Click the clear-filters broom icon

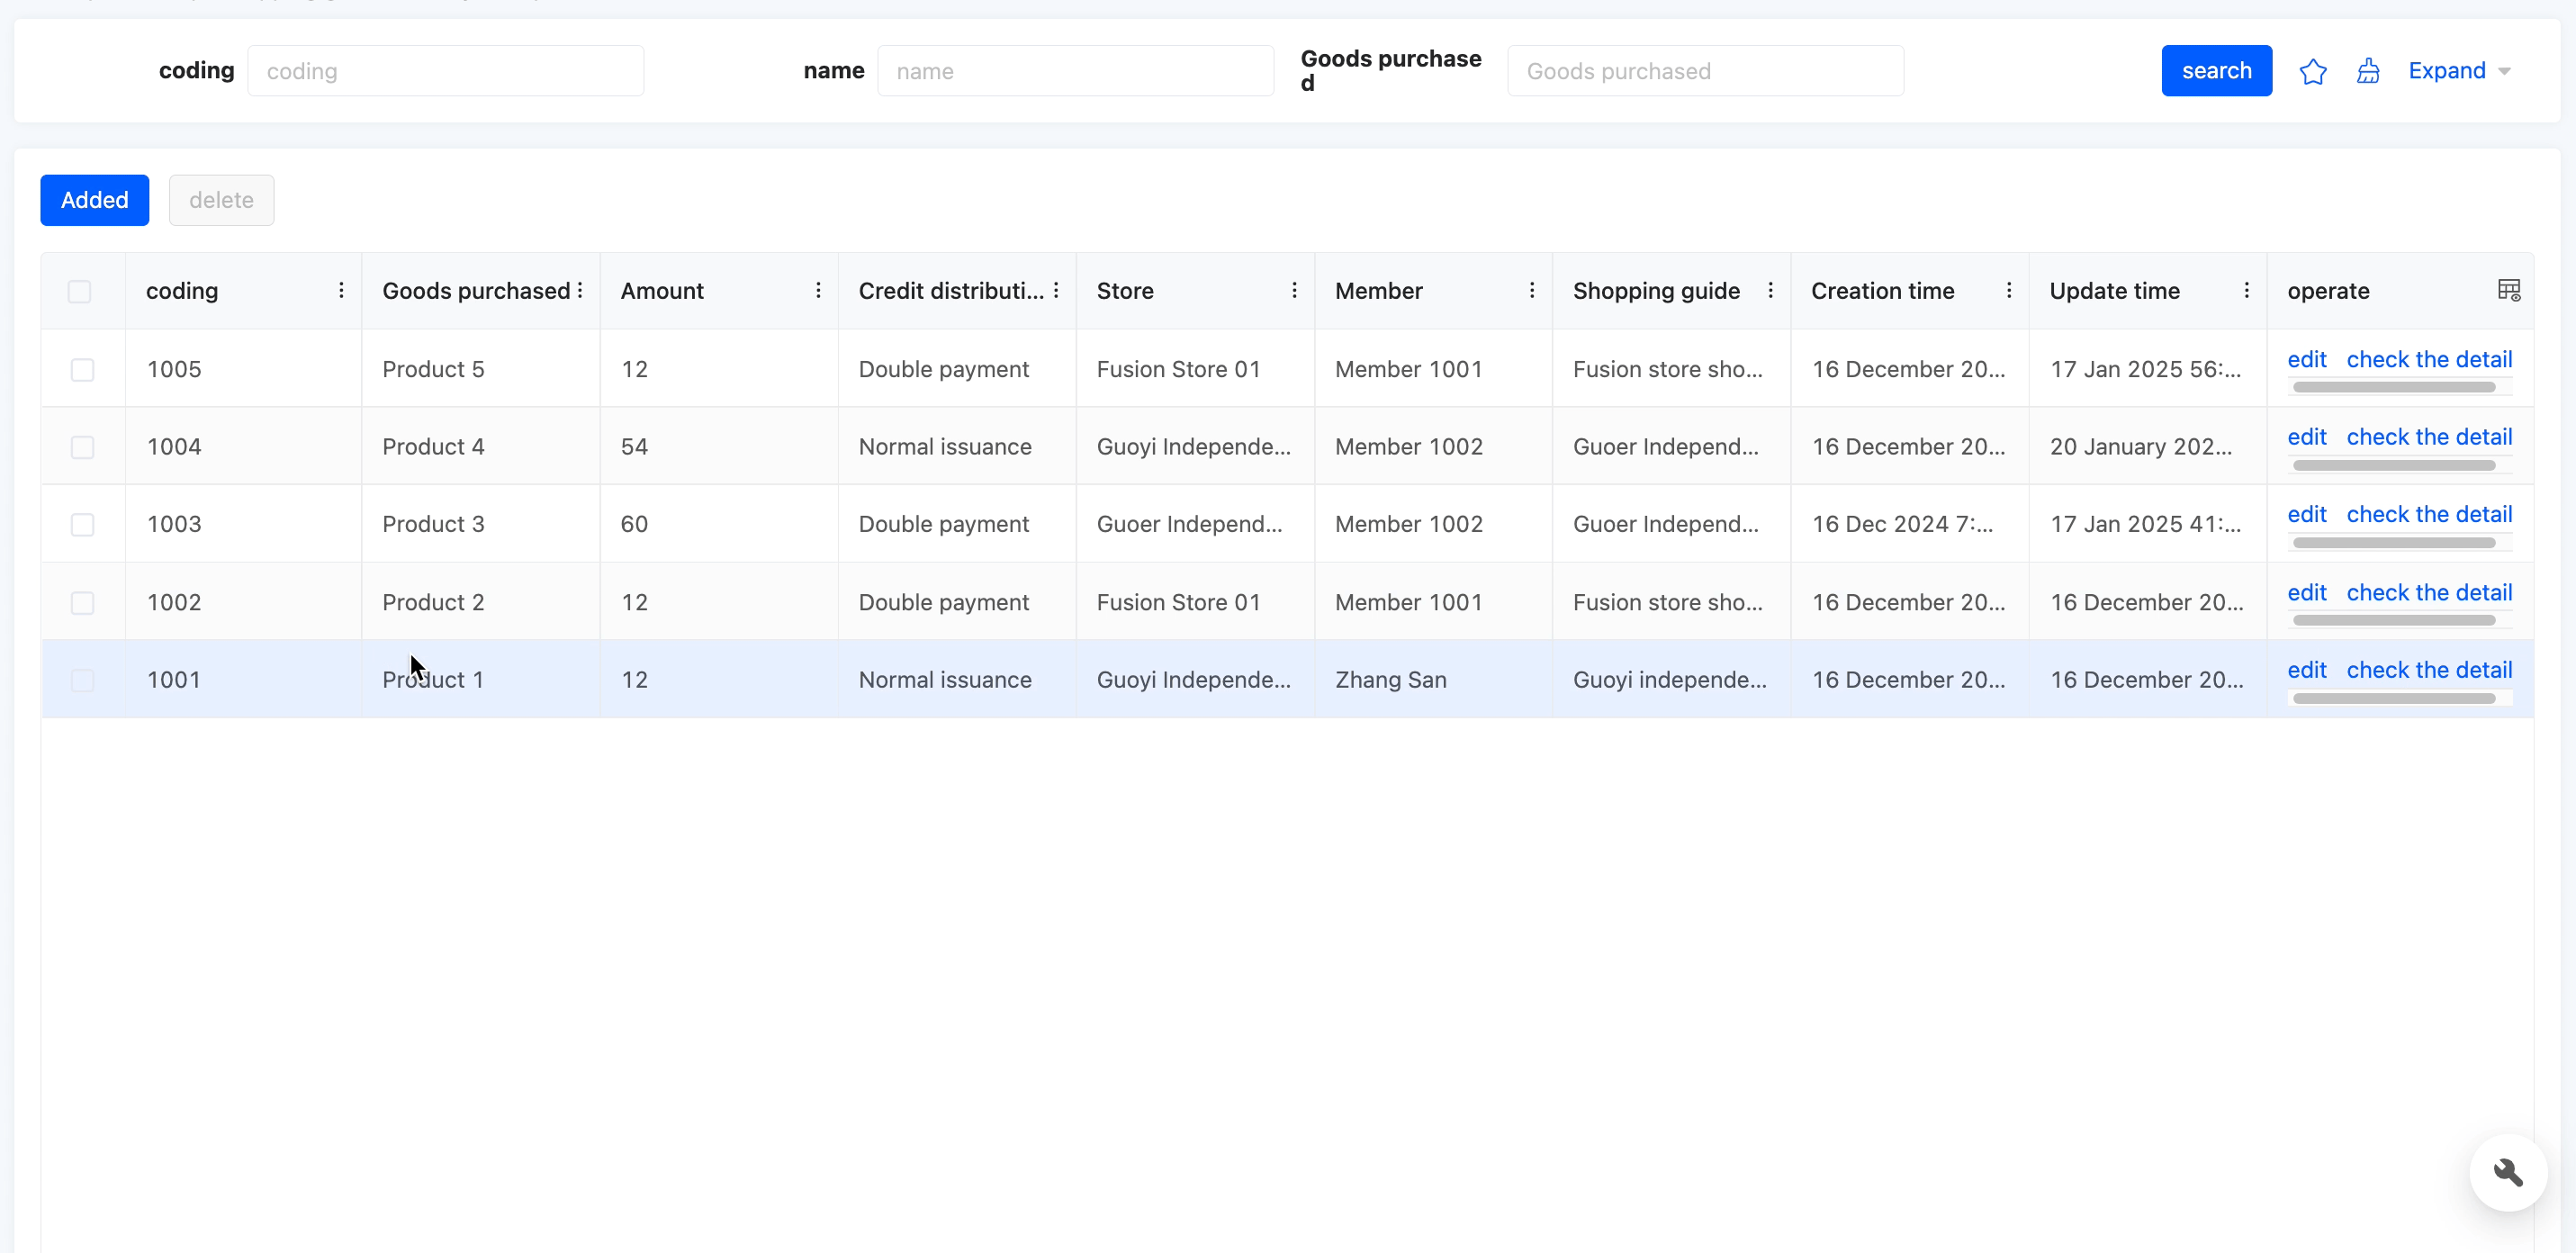click(x=2367, y=71)
